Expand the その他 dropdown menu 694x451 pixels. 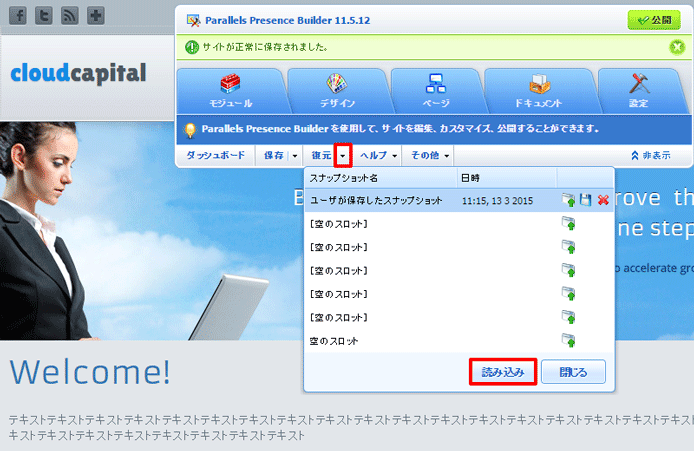click(431, 156)
